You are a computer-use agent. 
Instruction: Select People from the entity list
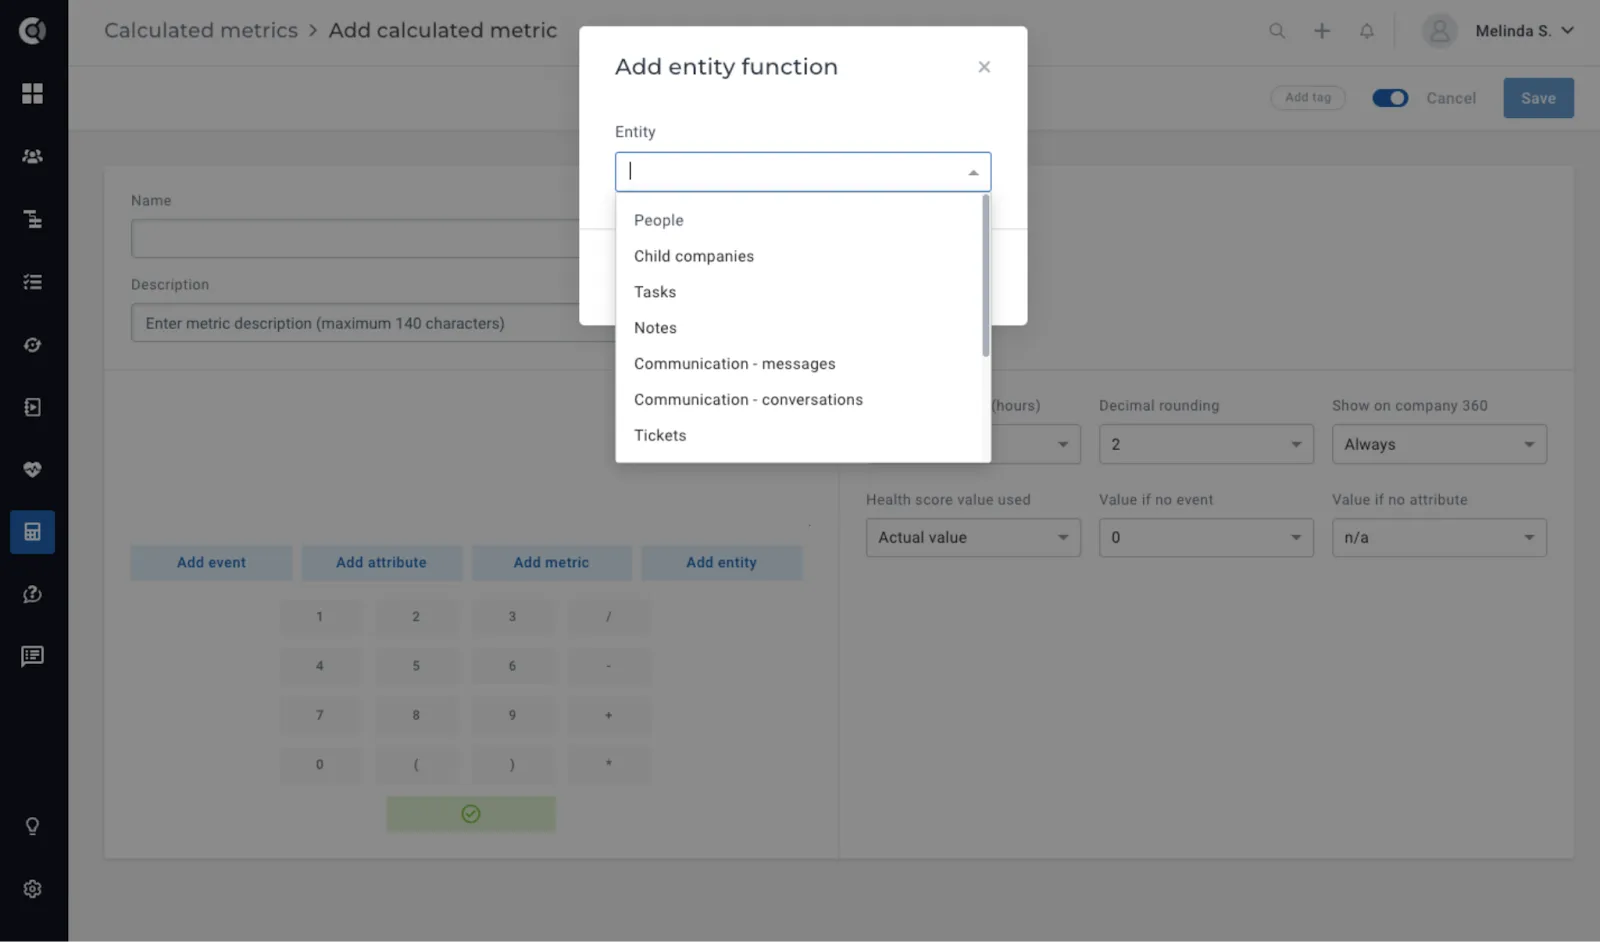(x=799, y=220)
